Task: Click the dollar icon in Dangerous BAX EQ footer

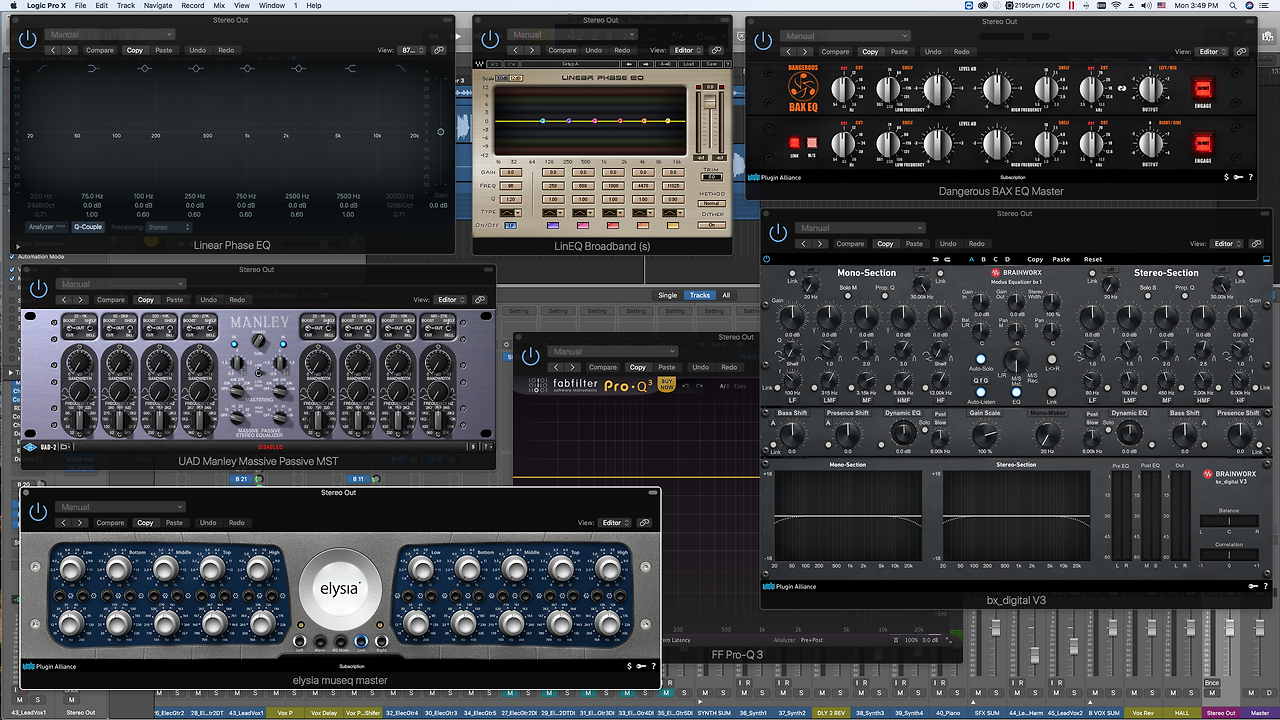Action: [x=1227, y=178]
